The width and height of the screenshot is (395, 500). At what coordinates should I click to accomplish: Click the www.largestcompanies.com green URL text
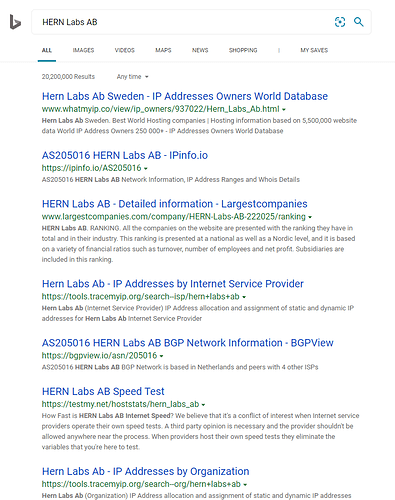[174, 217]
